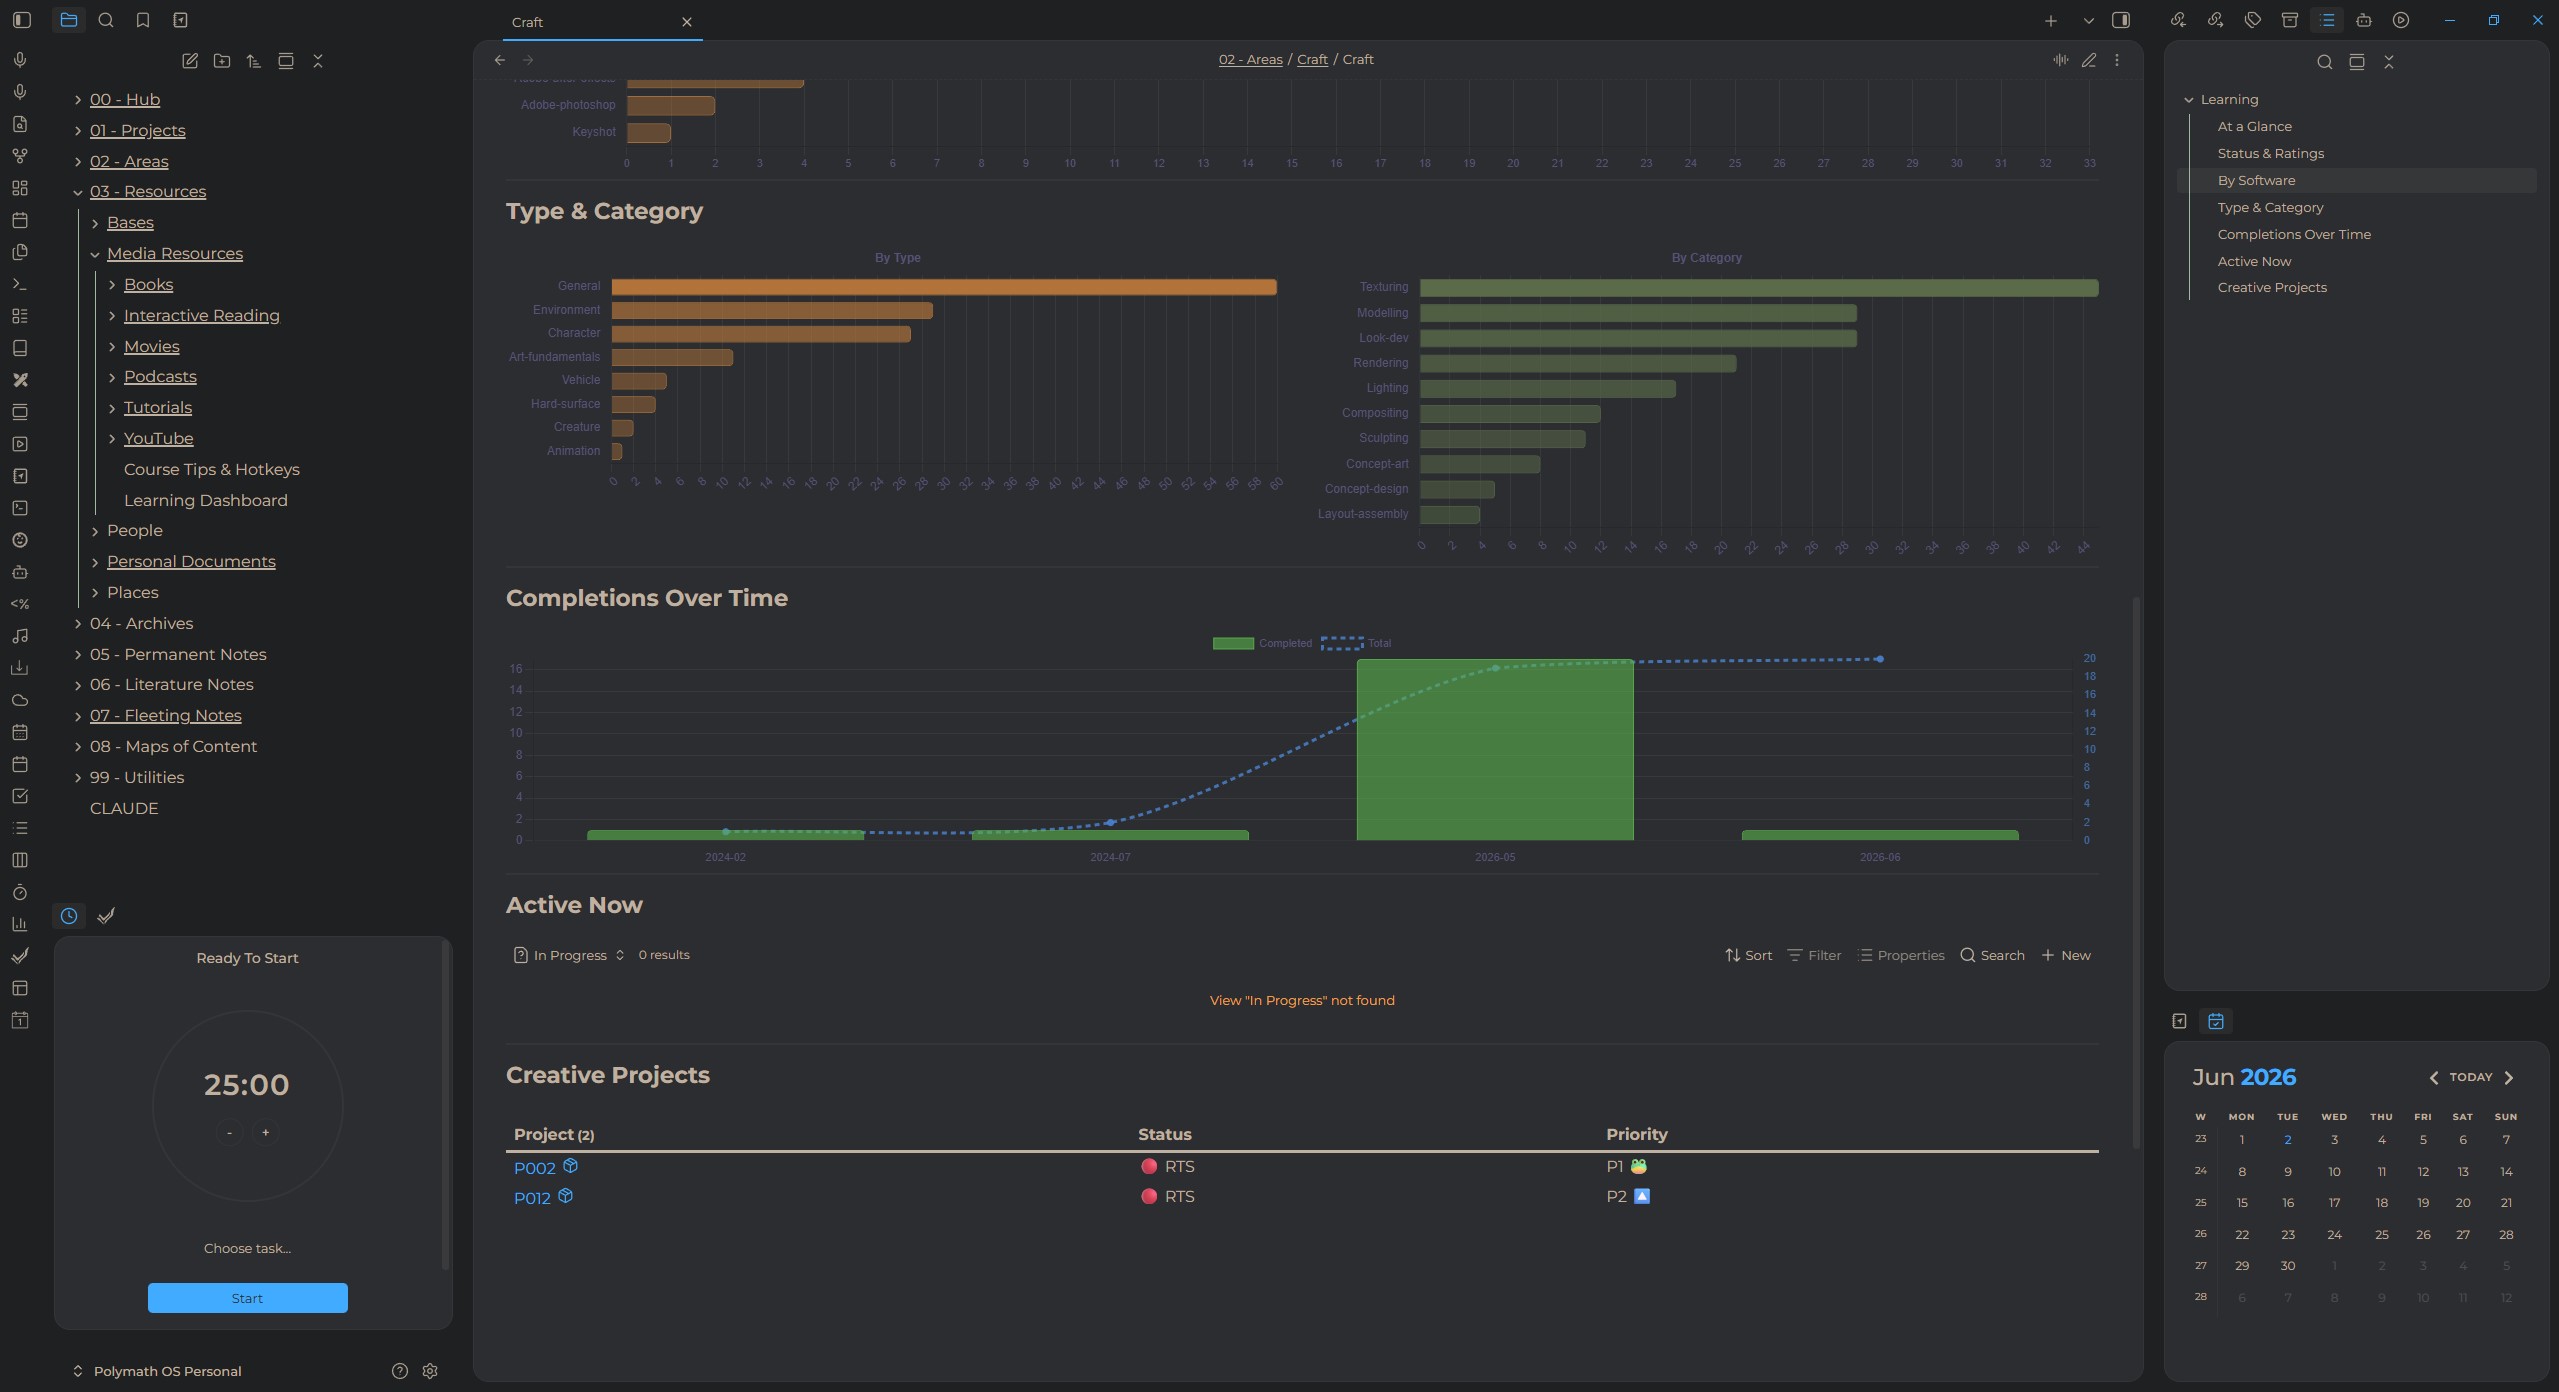Collapse all outline headings
2559x1392 pixels.
2389,62
